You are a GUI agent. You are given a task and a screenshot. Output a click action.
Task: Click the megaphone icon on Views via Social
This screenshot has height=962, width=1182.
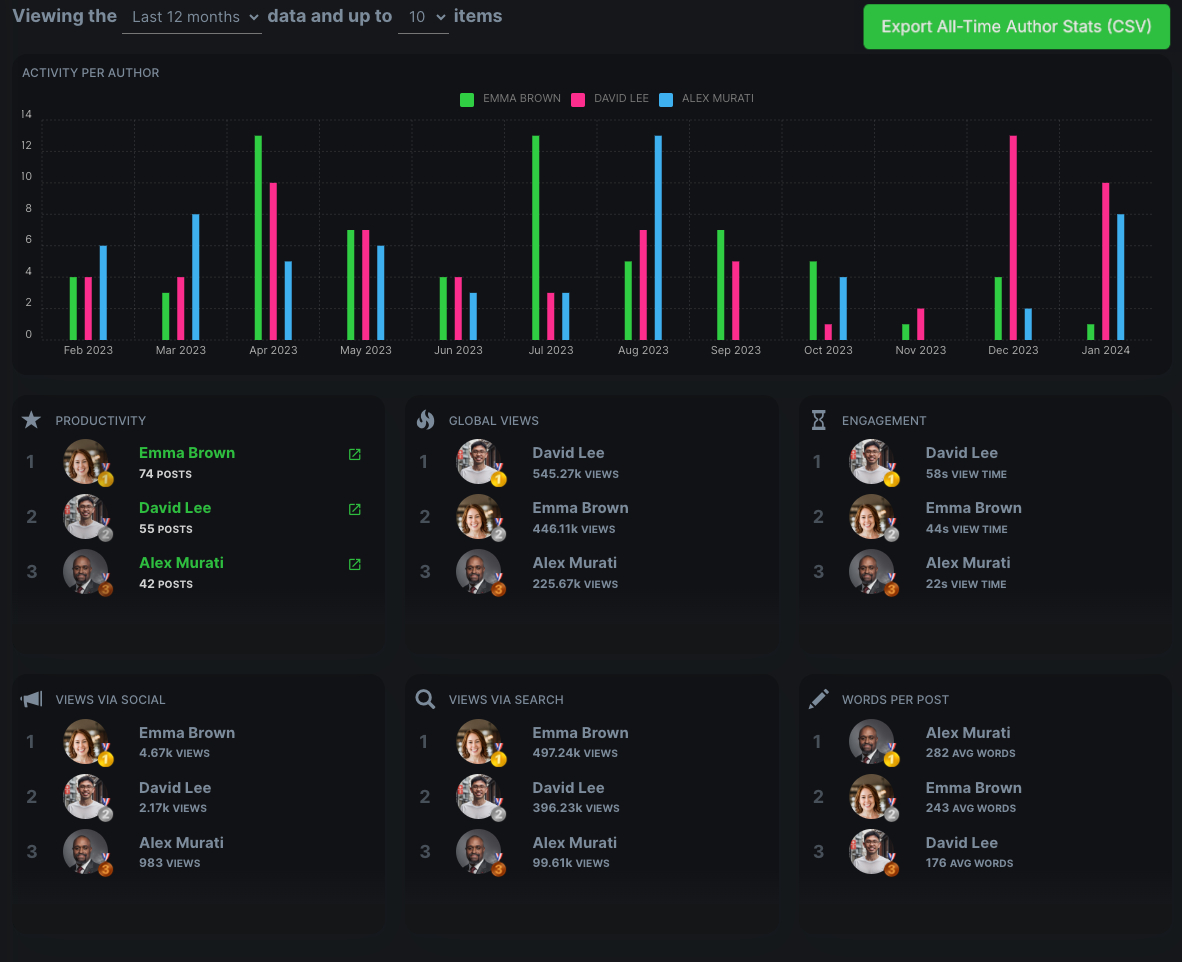coord(31,698)
